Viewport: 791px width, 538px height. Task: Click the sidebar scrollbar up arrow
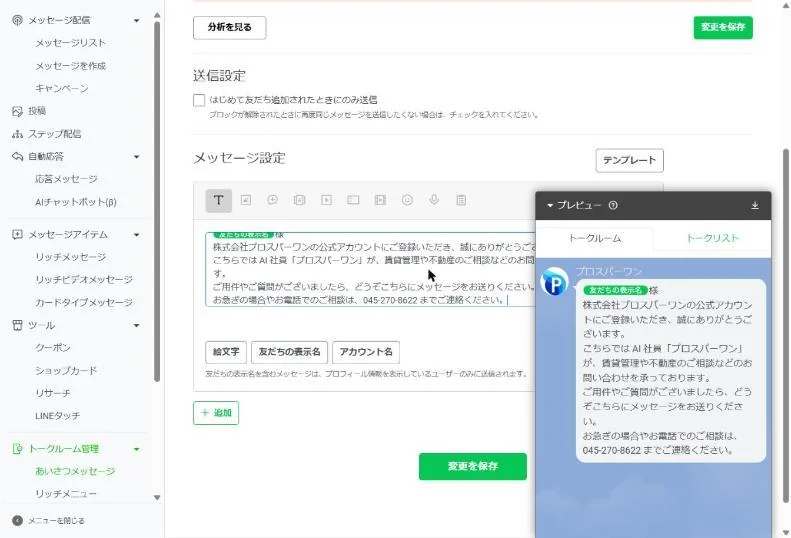click(157, 15)
